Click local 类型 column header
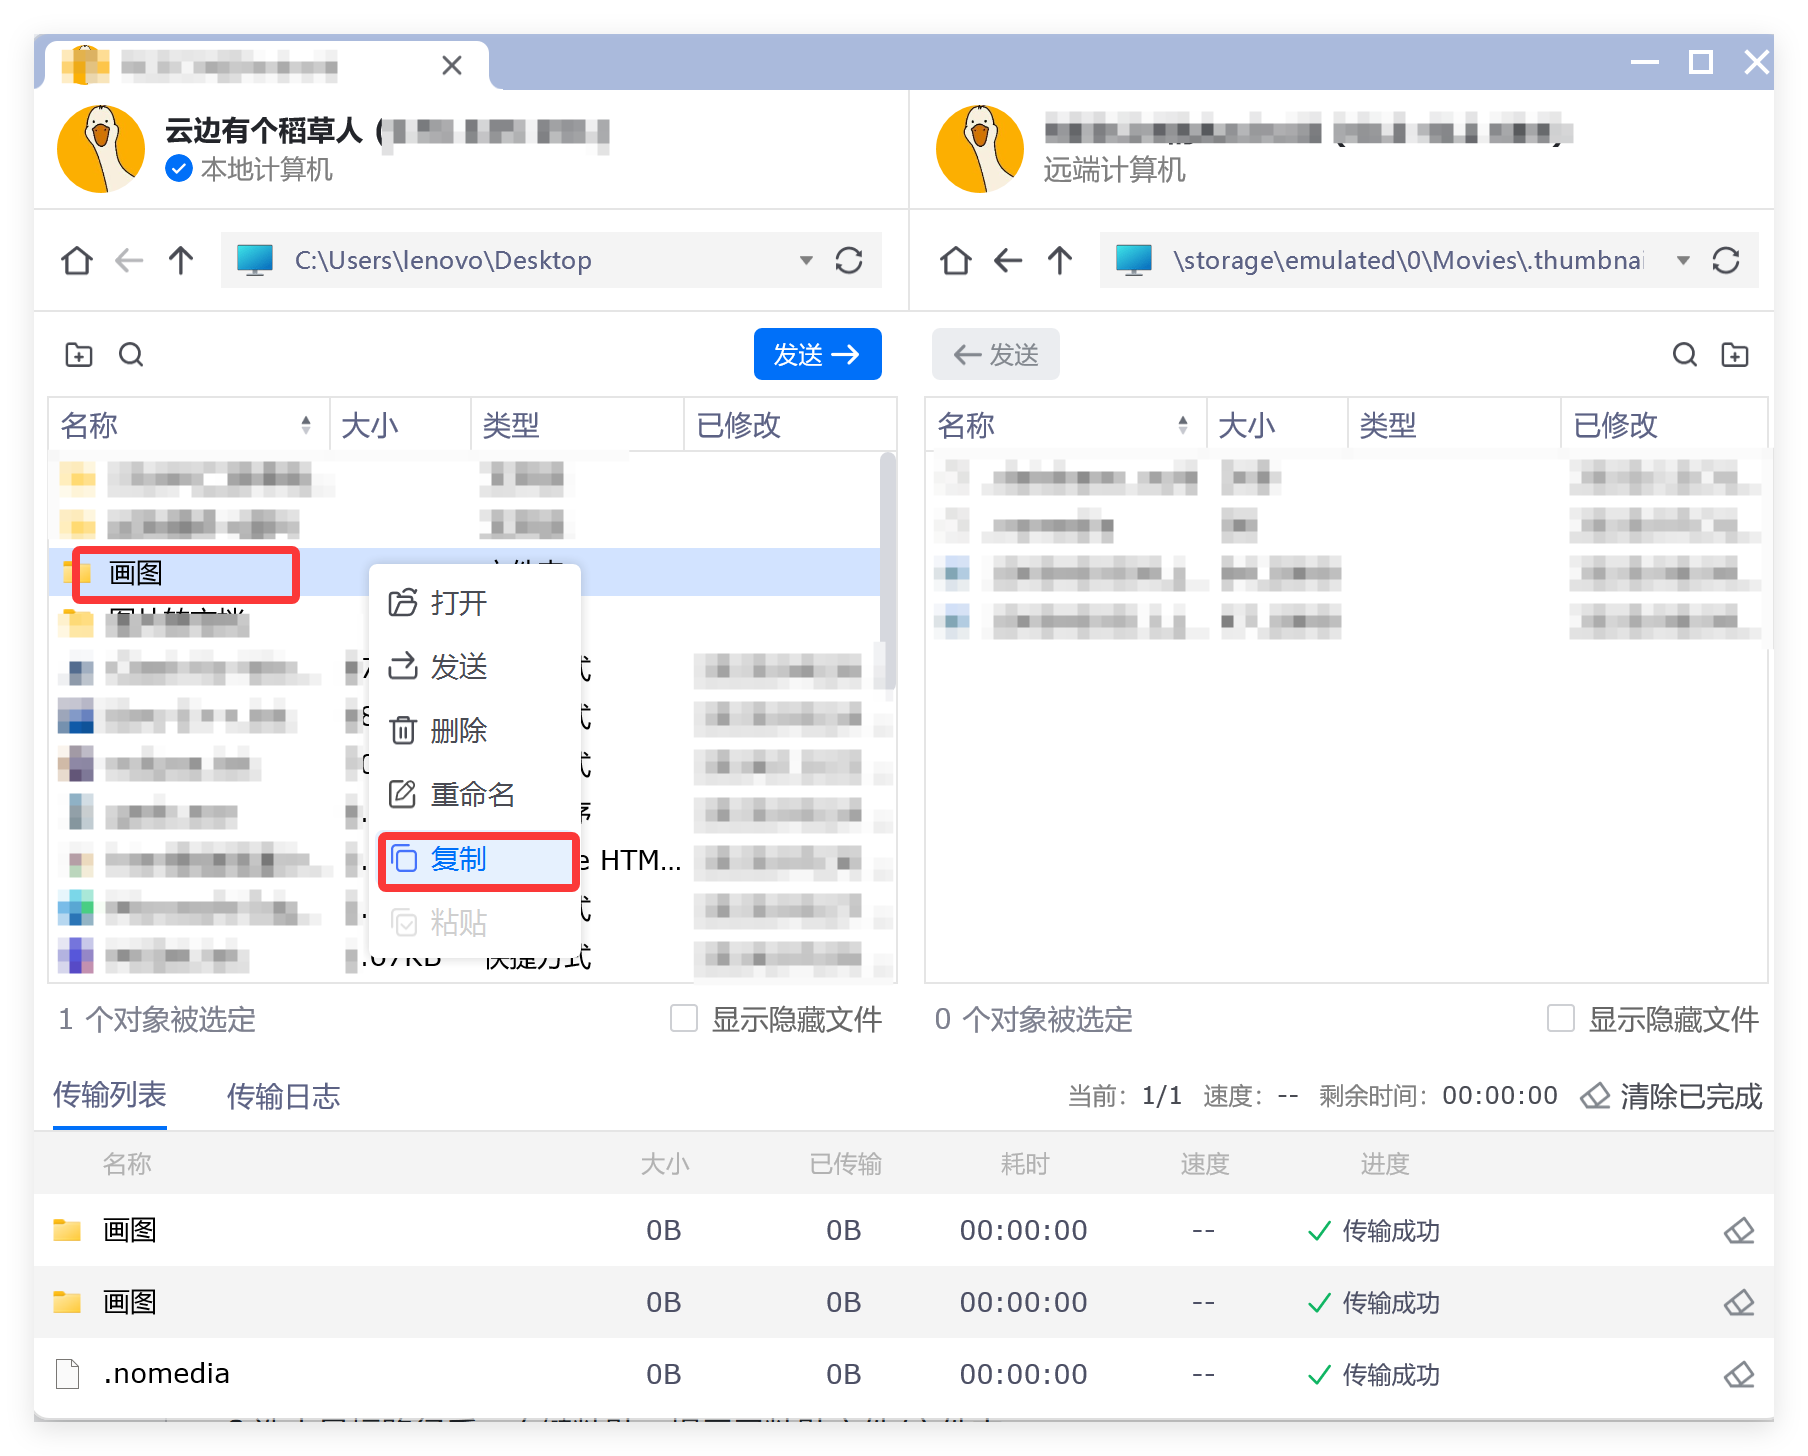This screenshot has width=1808, height=1456. click(577, 425)
